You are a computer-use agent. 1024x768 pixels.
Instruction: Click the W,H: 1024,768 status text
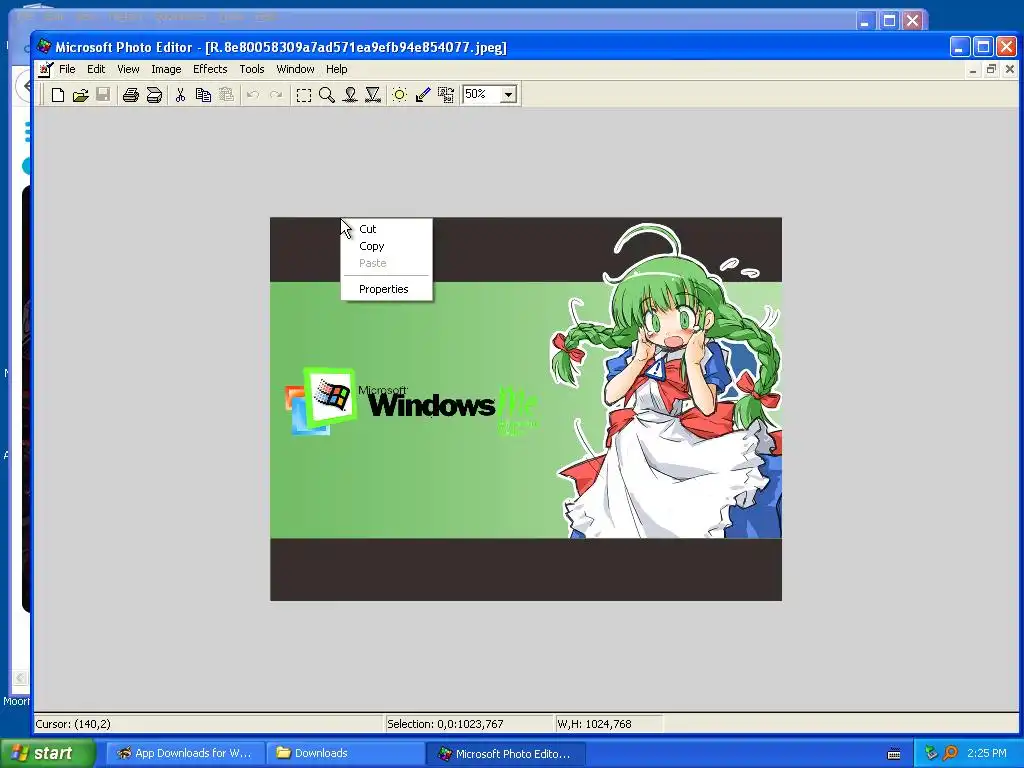[x=594, y=724]
